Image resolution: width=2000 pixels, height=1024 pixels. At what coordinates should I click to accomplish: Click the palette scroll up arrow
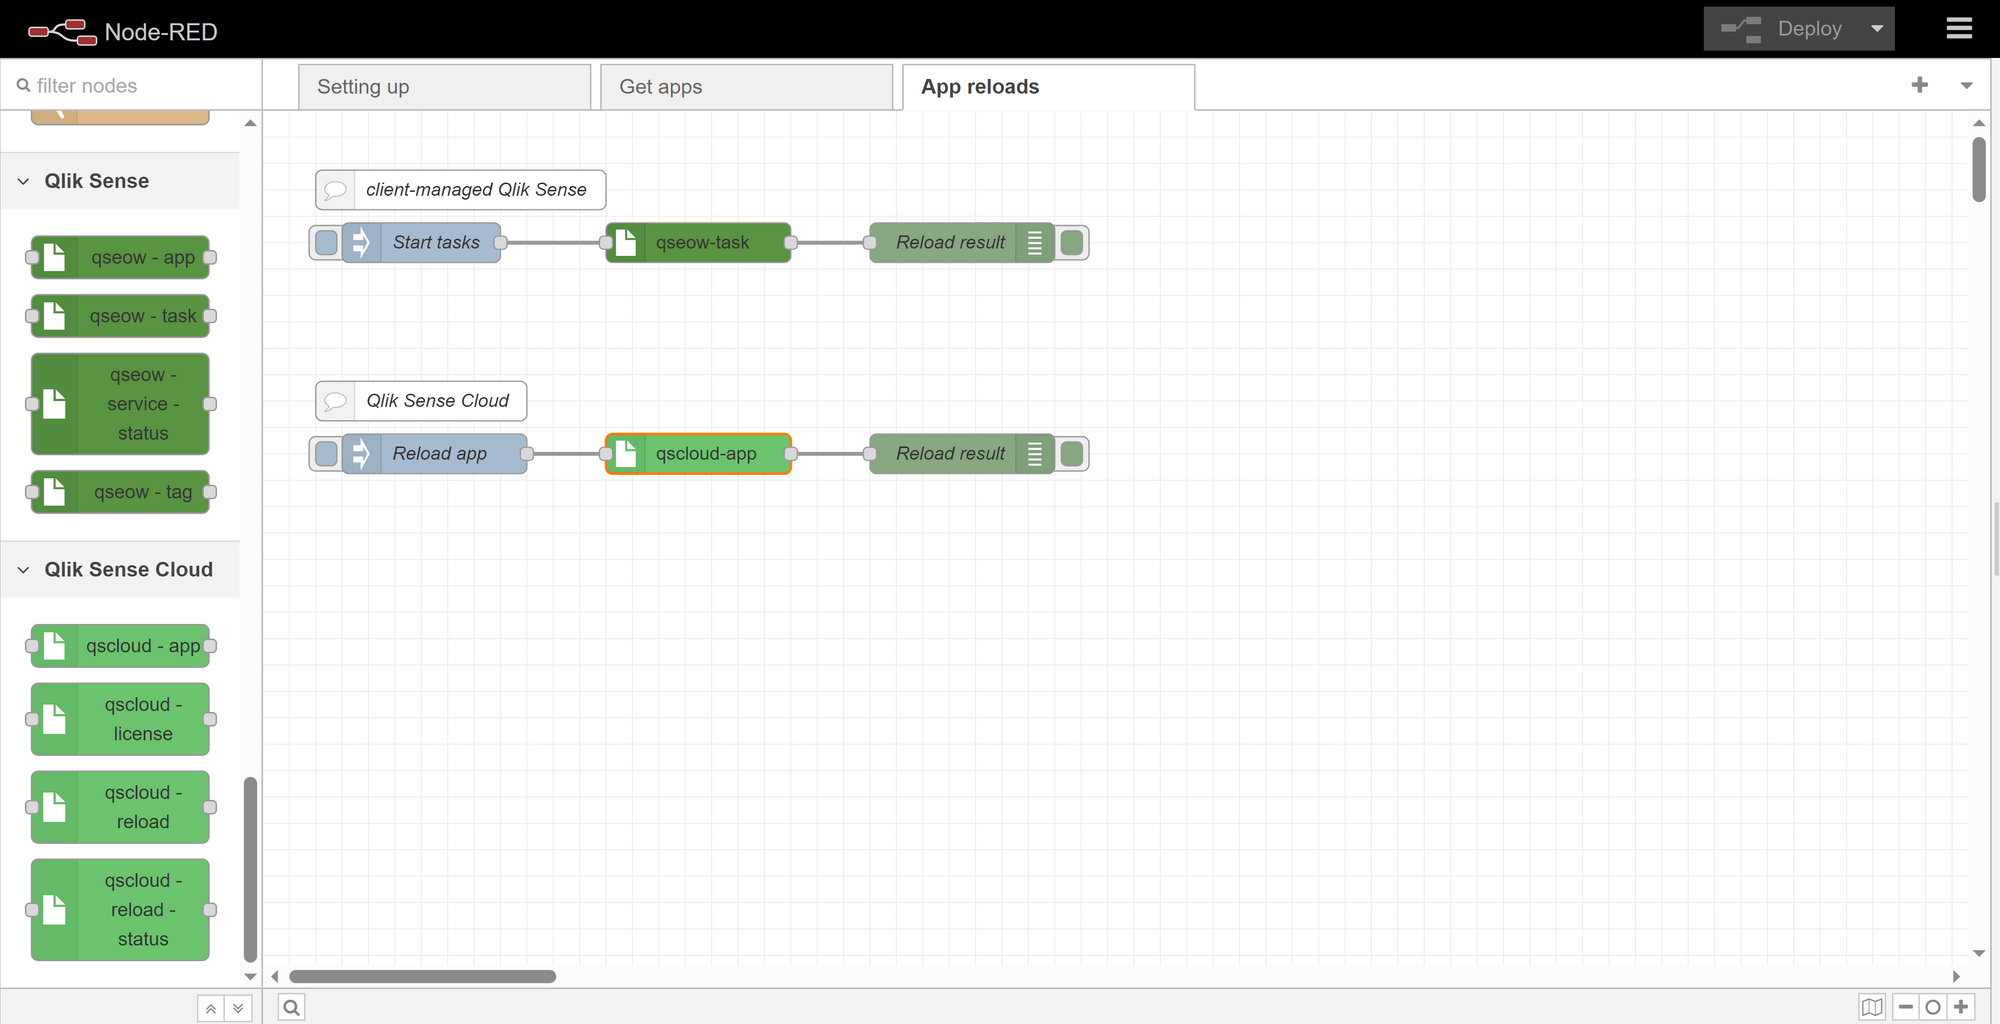[250, 123]
